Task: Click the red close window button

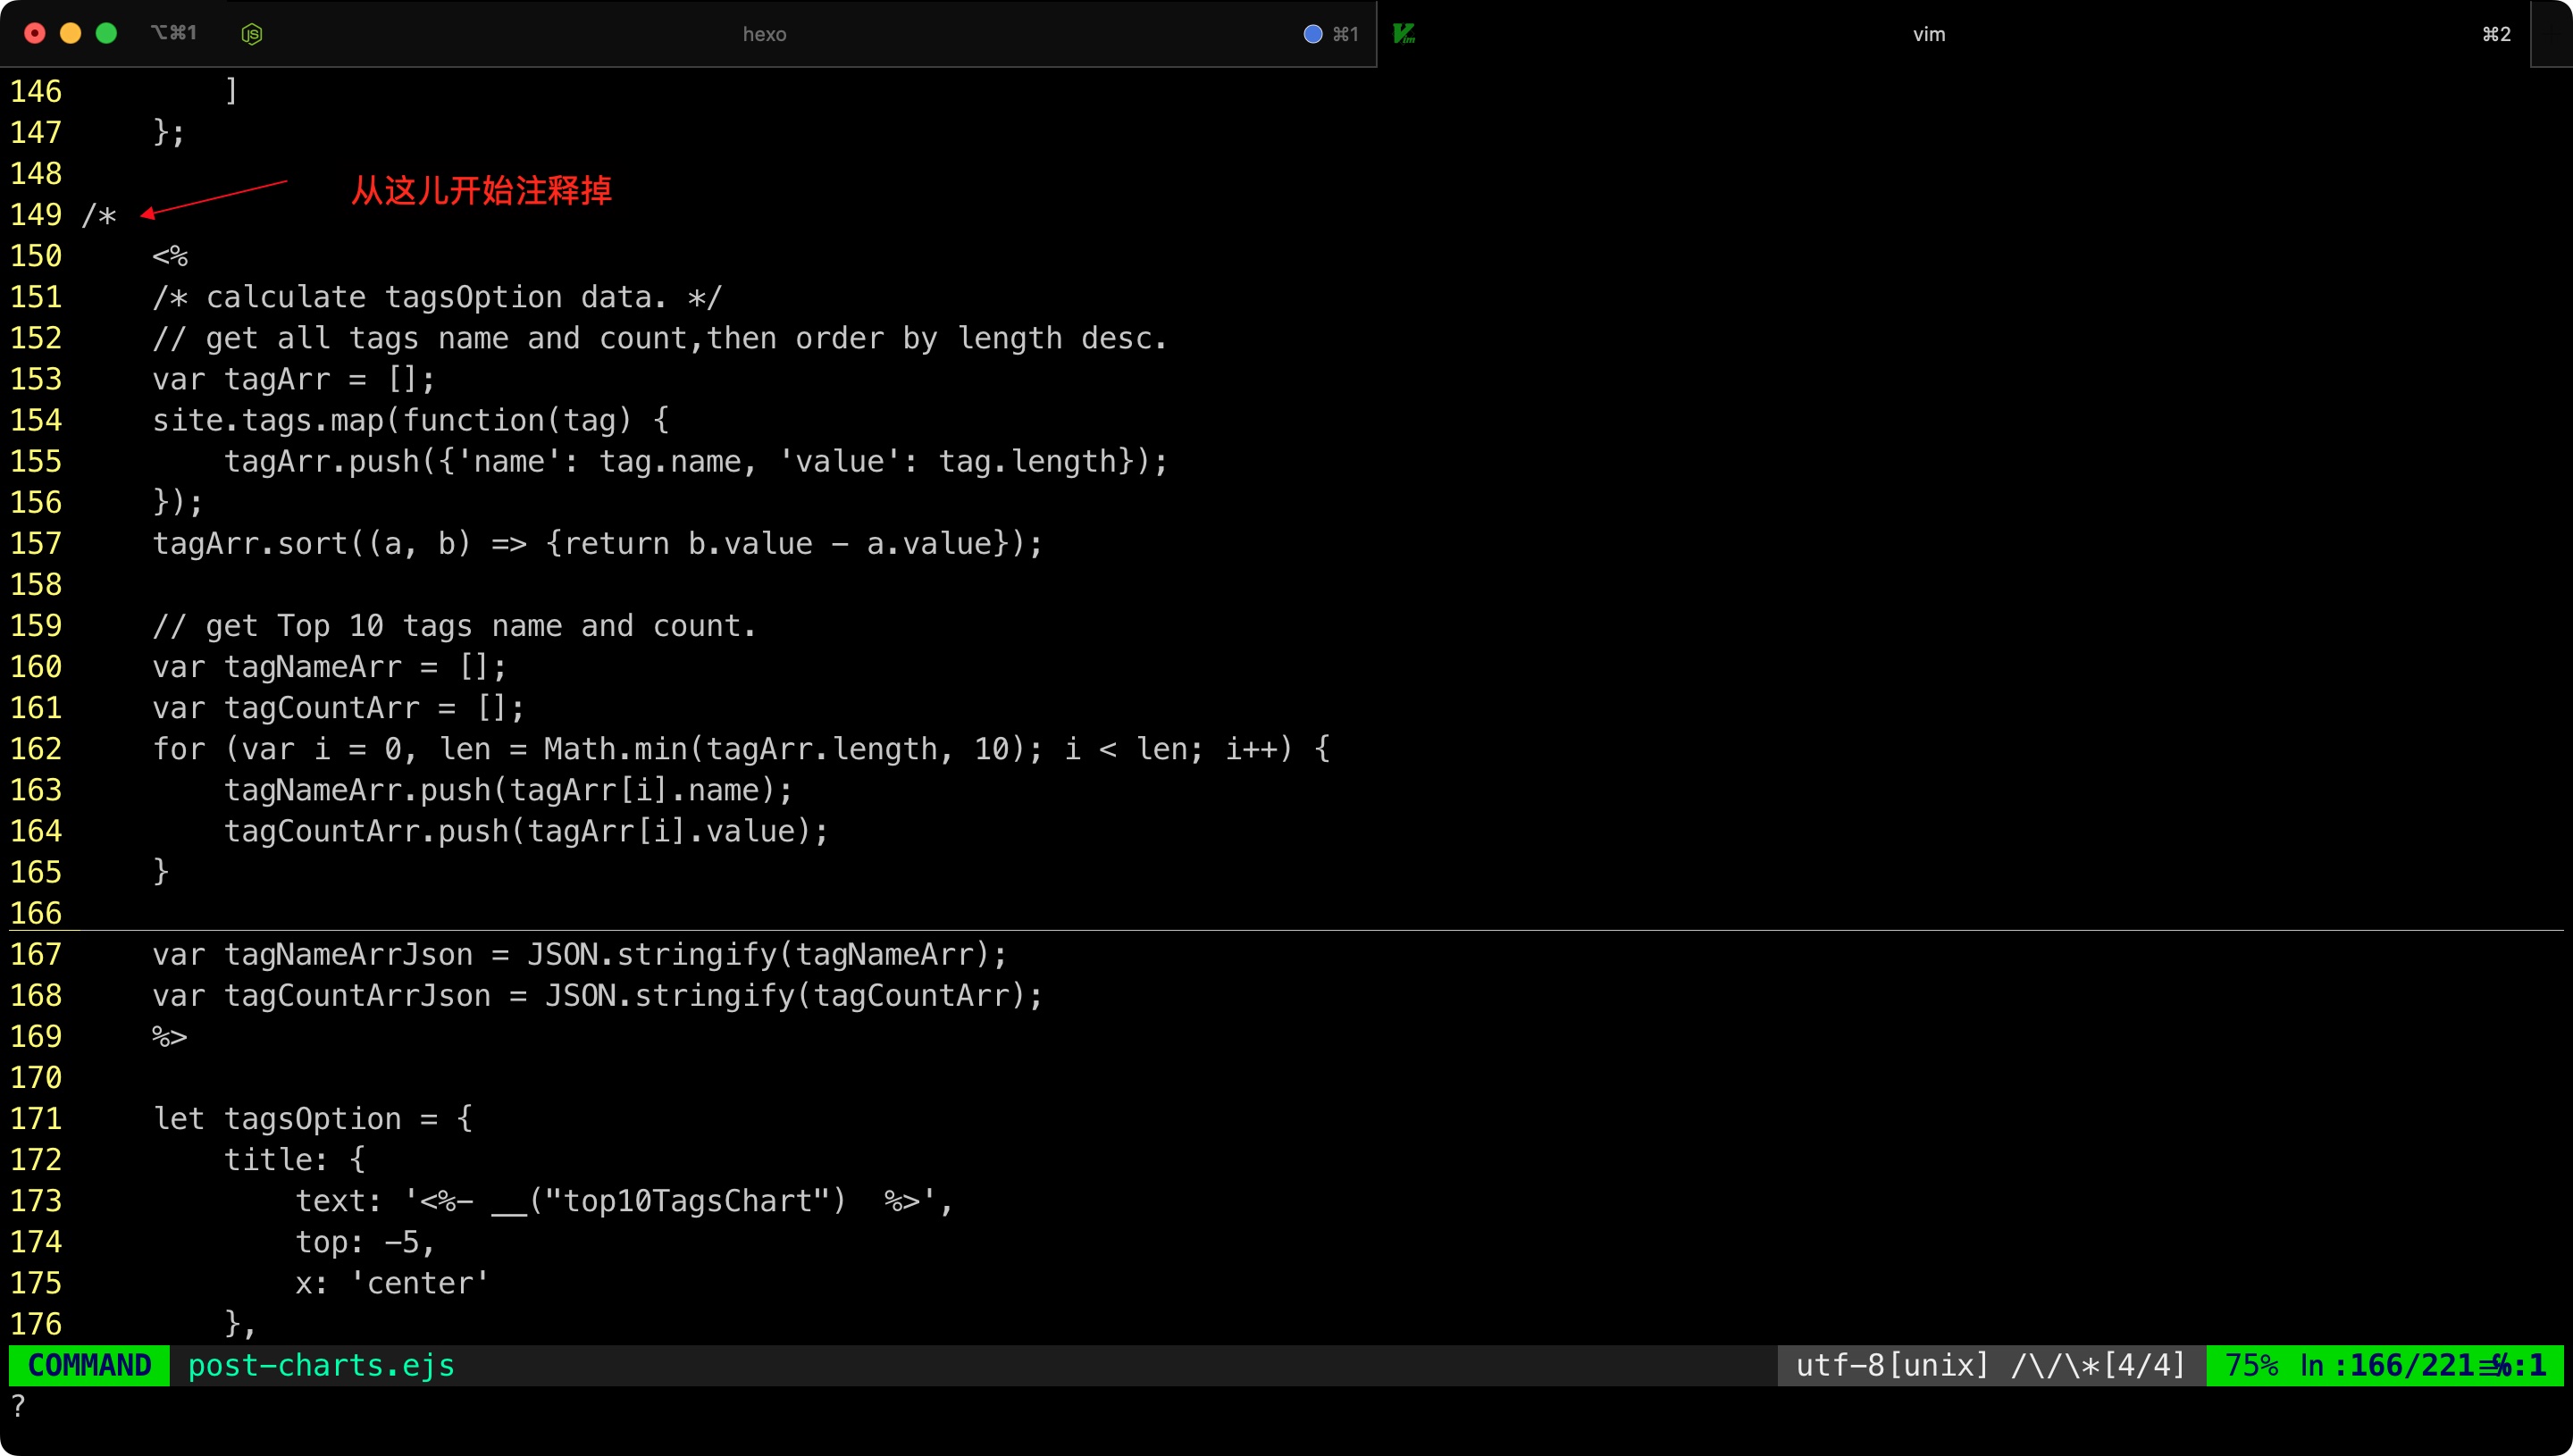Action: click(x=35, y=34)
